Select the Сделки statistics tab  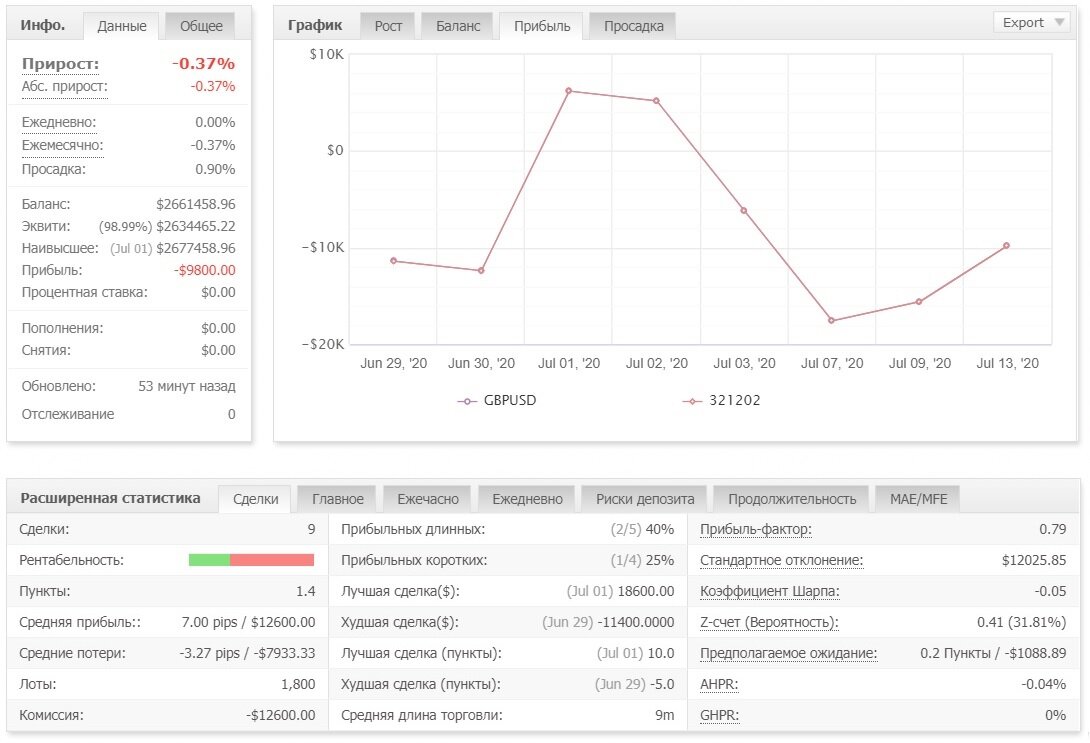coord(255,499)
